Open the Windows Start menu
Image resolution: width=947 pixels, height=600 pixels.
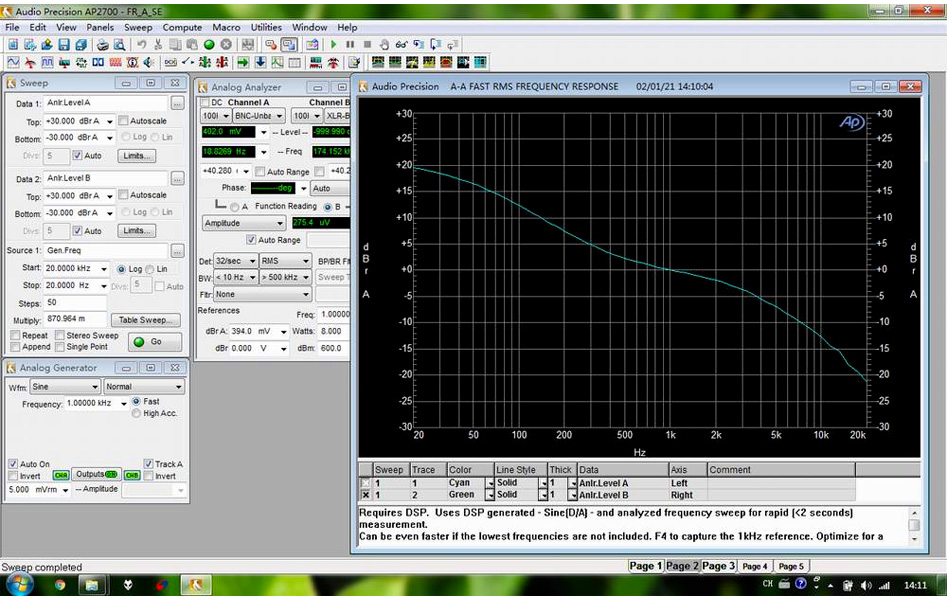pyautogui.click(x=20, y=584)
